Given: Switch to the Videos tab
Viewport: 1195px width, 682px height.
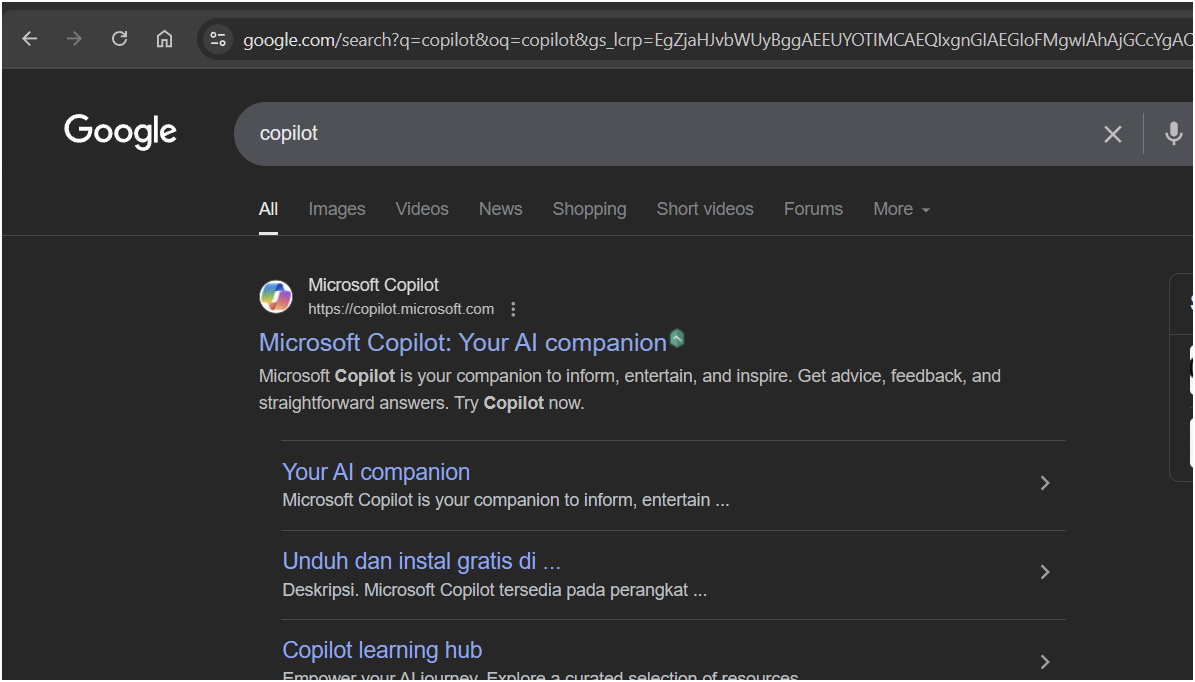Looking at the screenshot, I should (422, 209).
